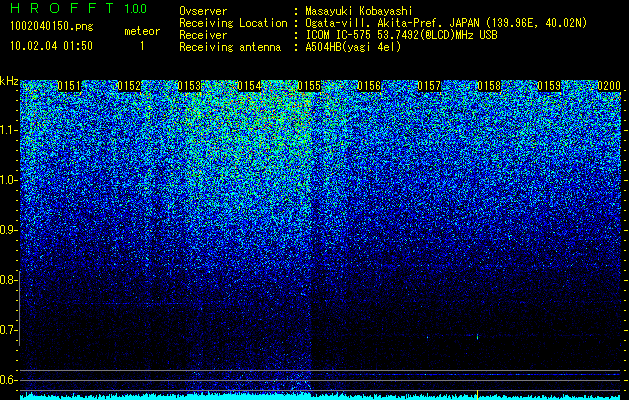
Task: Click the 0156 time marker
Action: [x=369, y=86]
